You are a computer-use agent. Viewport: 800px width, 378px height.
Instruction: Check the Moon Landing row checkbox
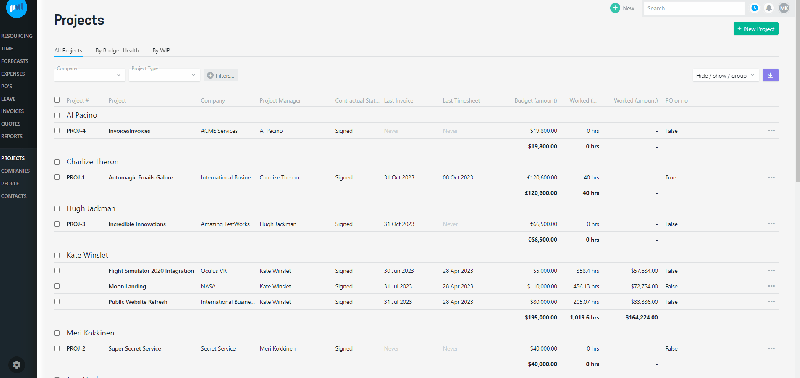coord(57,286)
